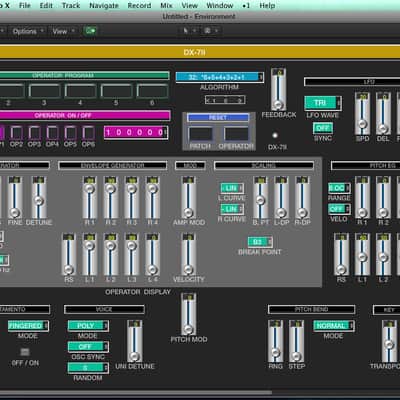The image size is (400, 400).
Task: Open the Navigate menu
Action: (104, 6)
